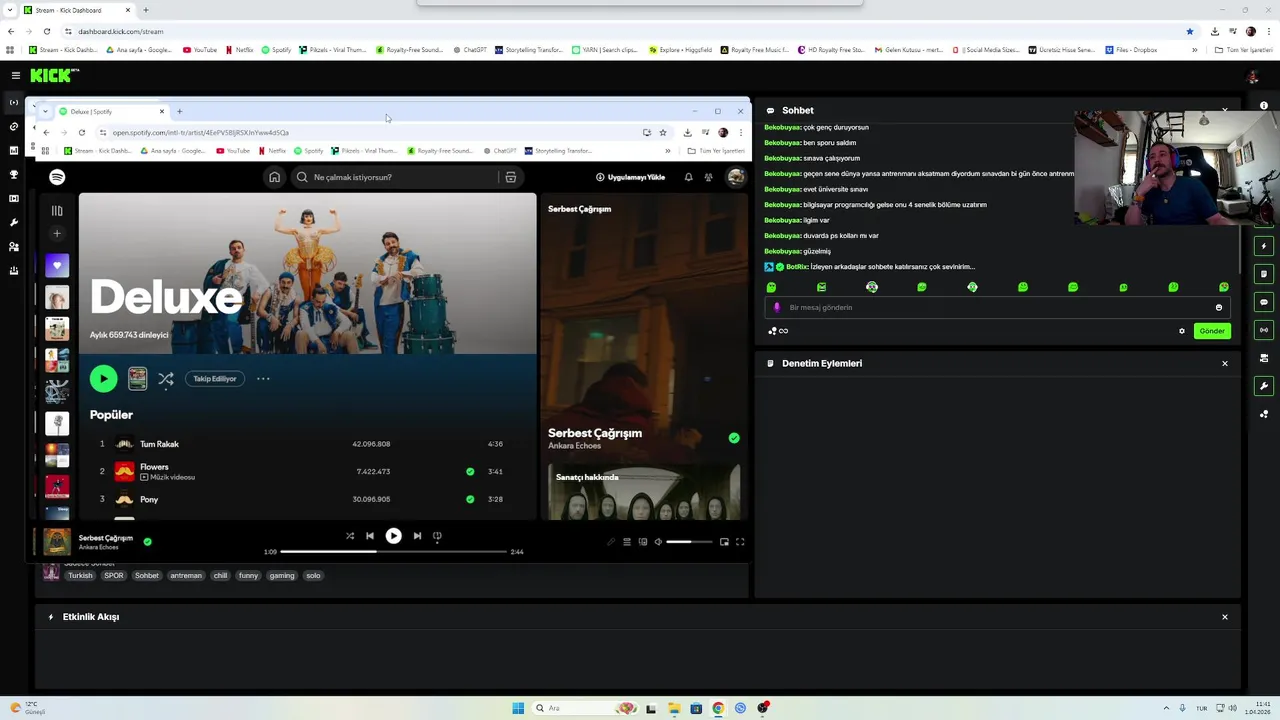Image resolution: width=1280 pixels, height=720 pixels.
Task: Open Spotify browse icon beside search
Action: [510, 177]
